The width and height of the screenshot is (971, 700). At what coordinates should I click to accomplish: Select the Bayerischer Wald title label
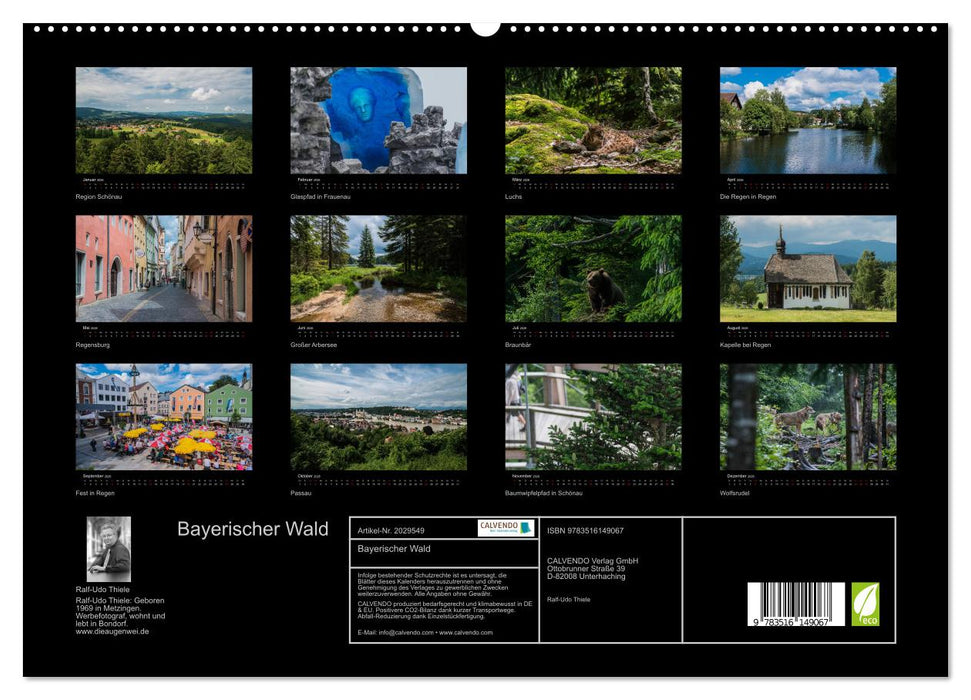(x=254, y=529)
